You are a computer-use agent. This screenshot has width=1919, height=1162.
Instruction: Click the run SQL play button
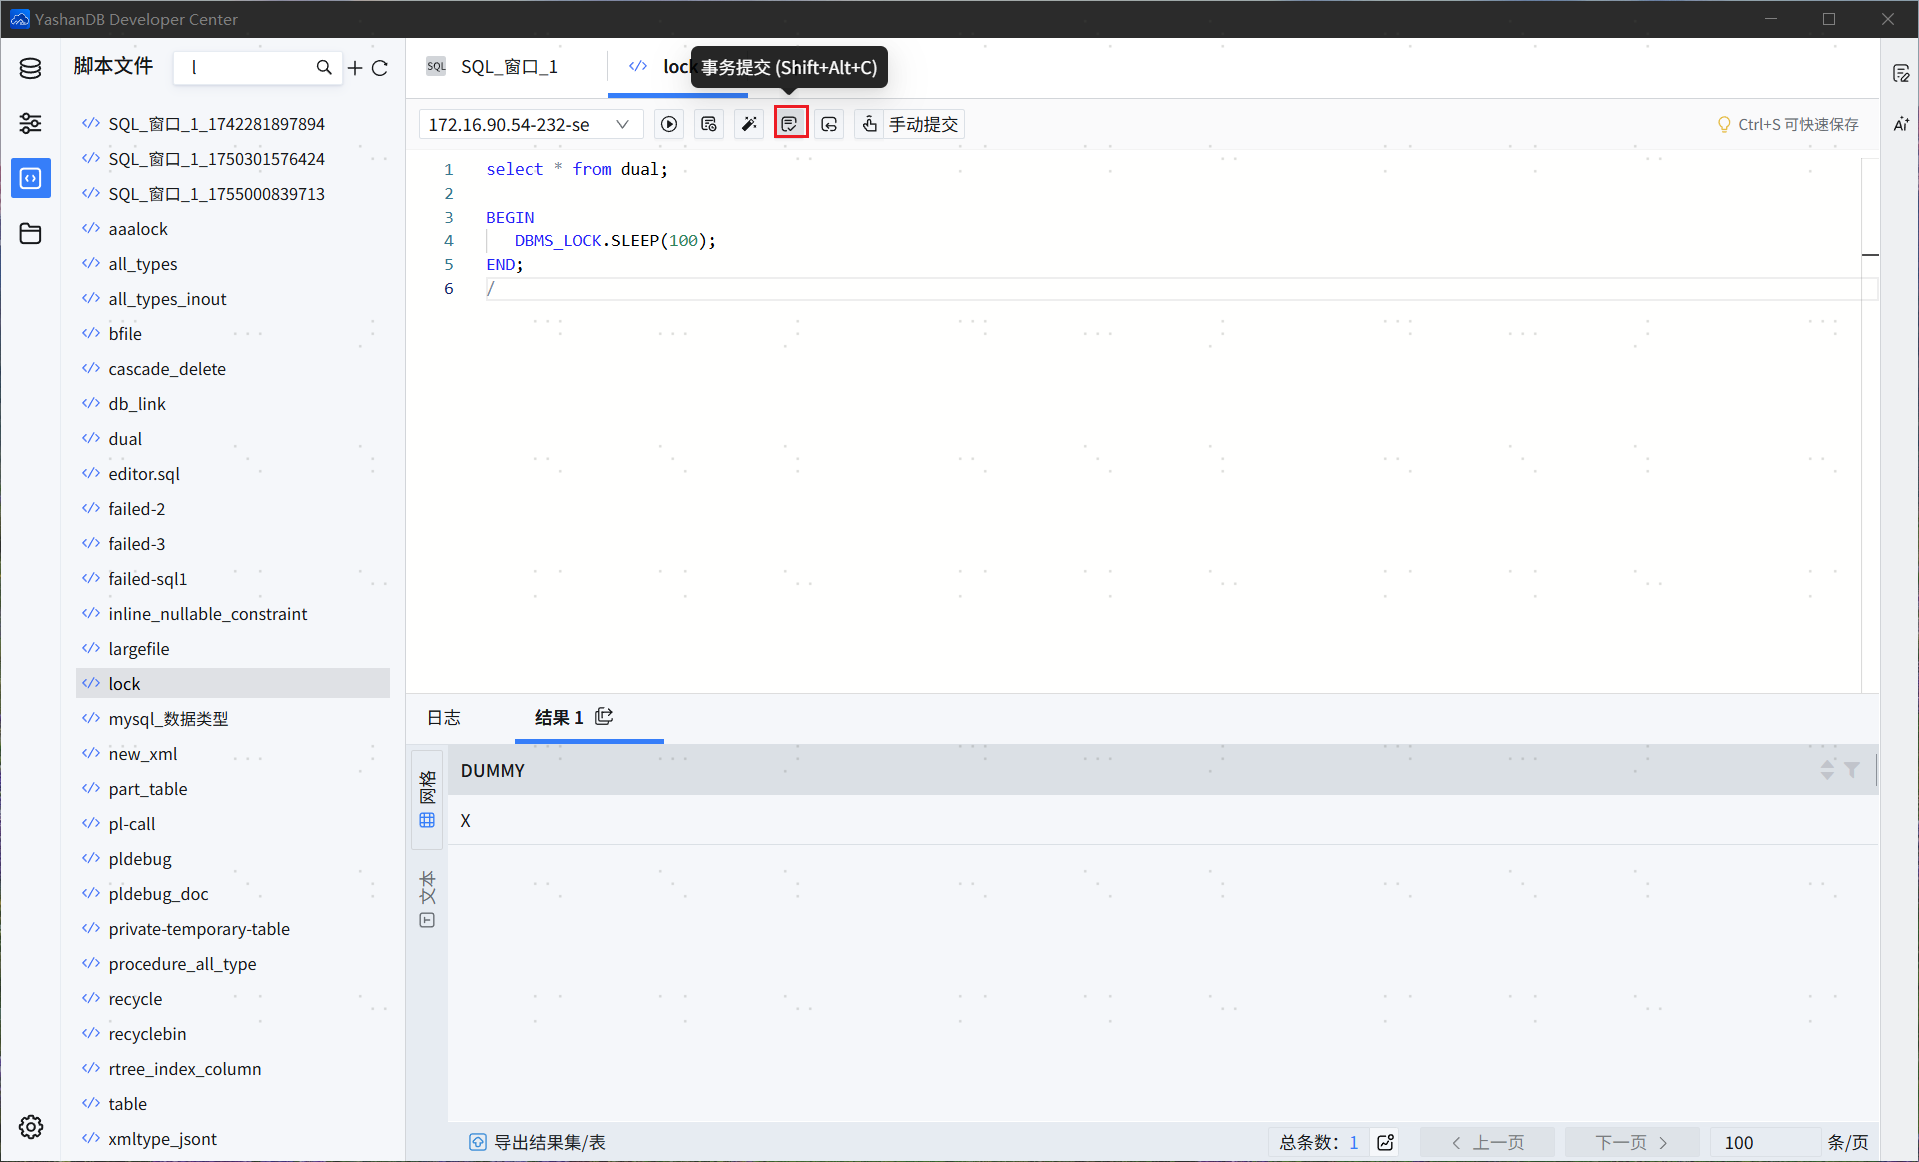tap(669, 124)
